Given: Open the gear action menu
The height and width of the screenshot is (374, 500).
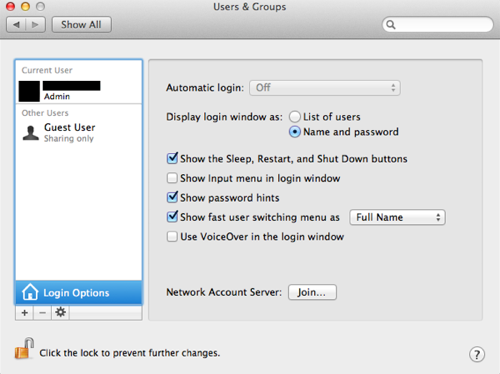Looking at the screenshot, I should tap(60, 313).
